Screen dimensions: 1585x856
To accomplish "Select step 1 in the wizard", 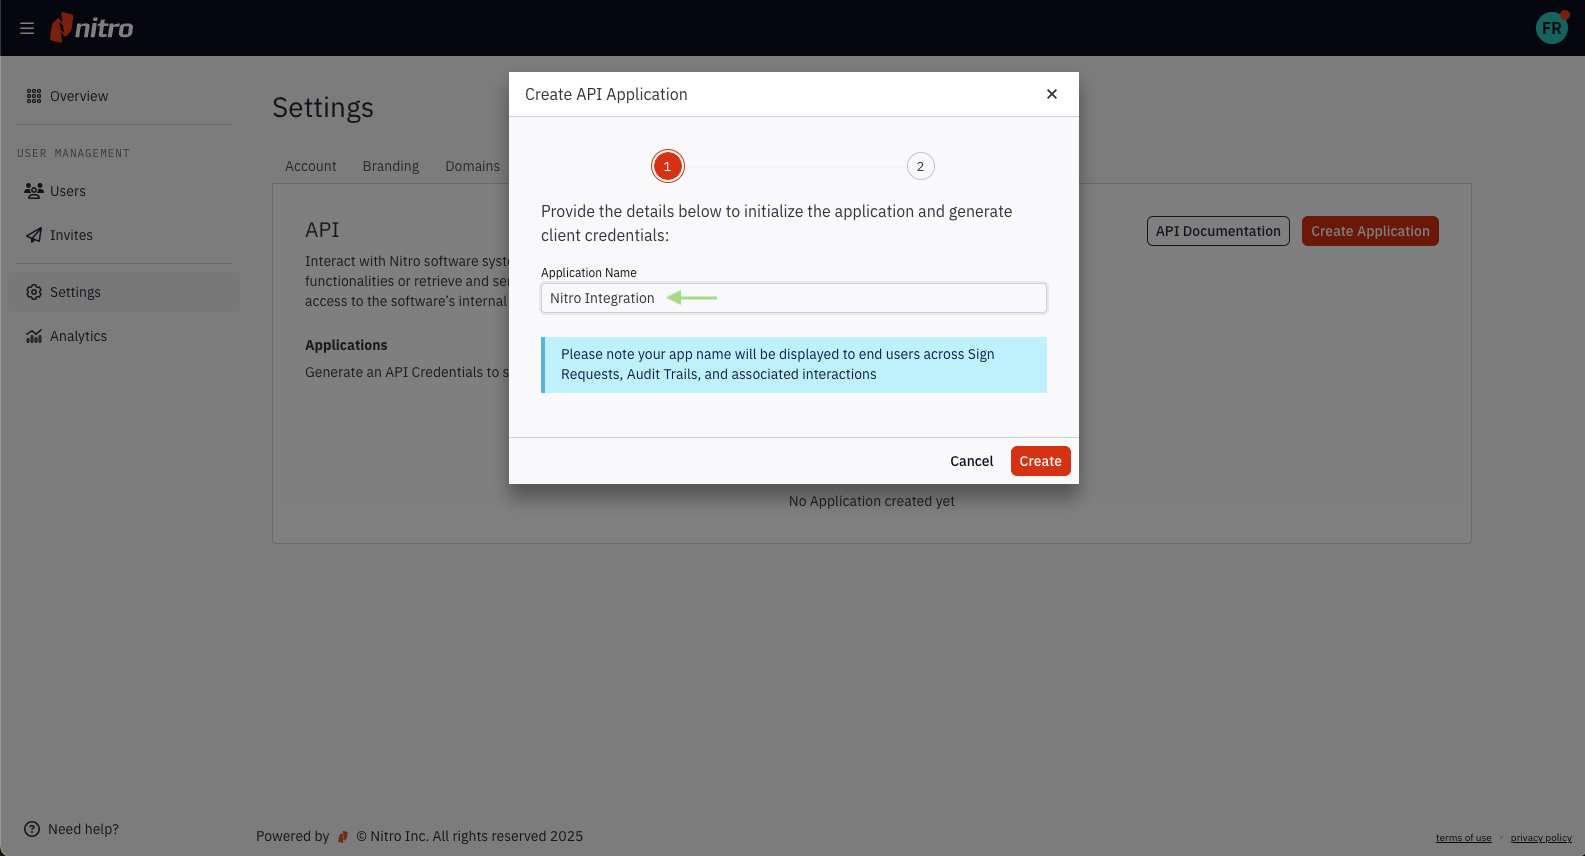I will [x=668, y=166].
